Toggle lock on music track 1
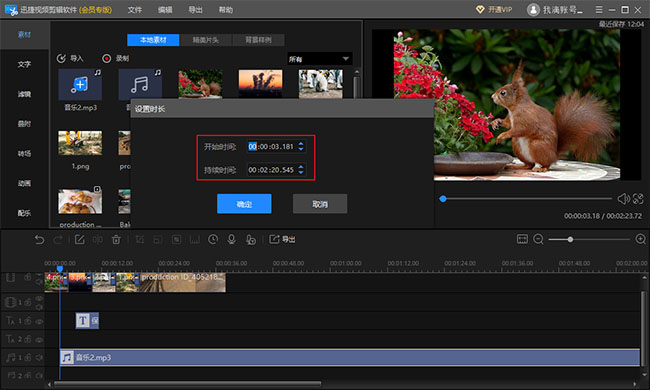Screen dimensions: 650x390 tap(28, 357)
